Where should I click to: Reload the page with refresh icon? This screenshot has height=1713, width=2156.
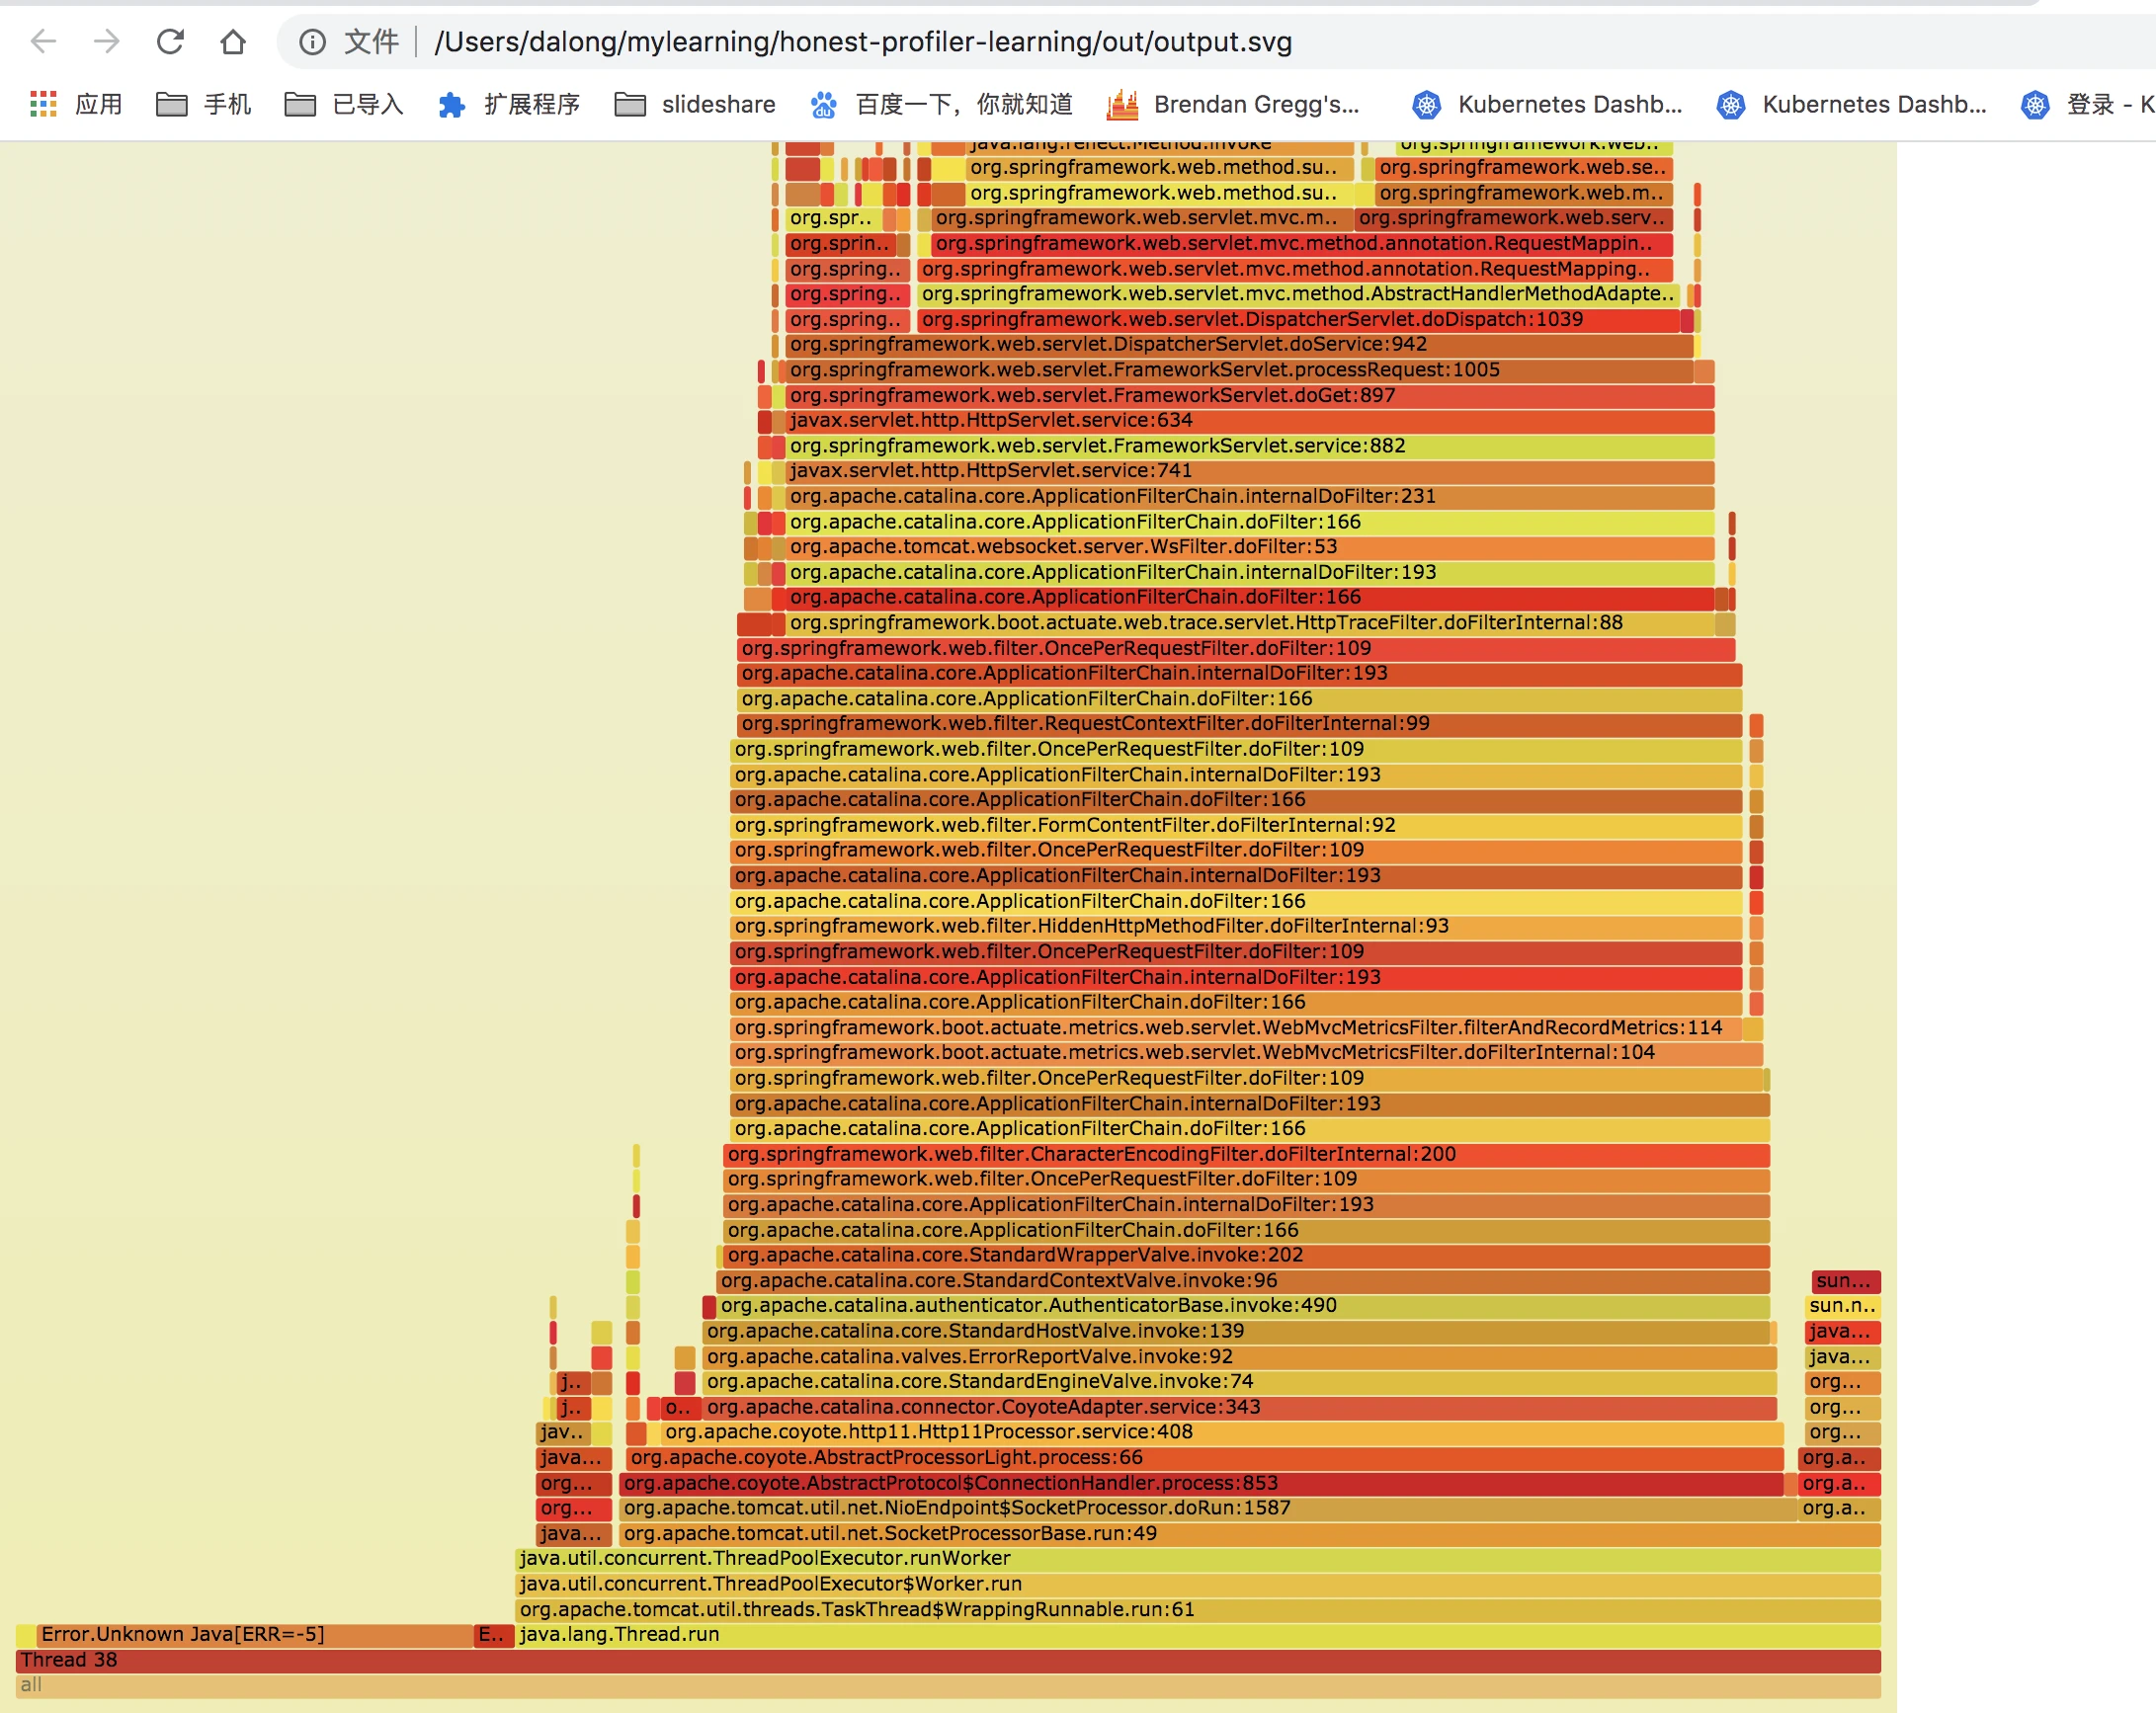coord(170,41)
